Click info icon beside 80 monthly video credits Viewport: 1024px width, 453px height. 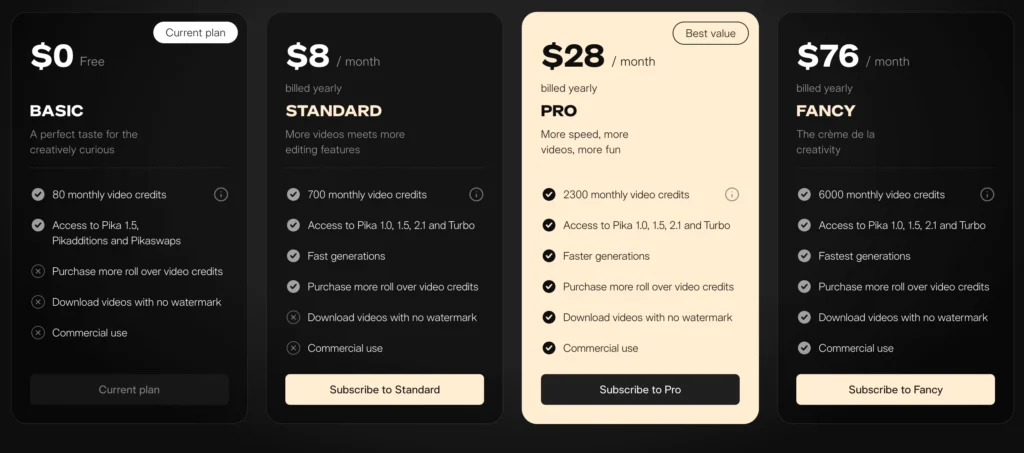221,195
